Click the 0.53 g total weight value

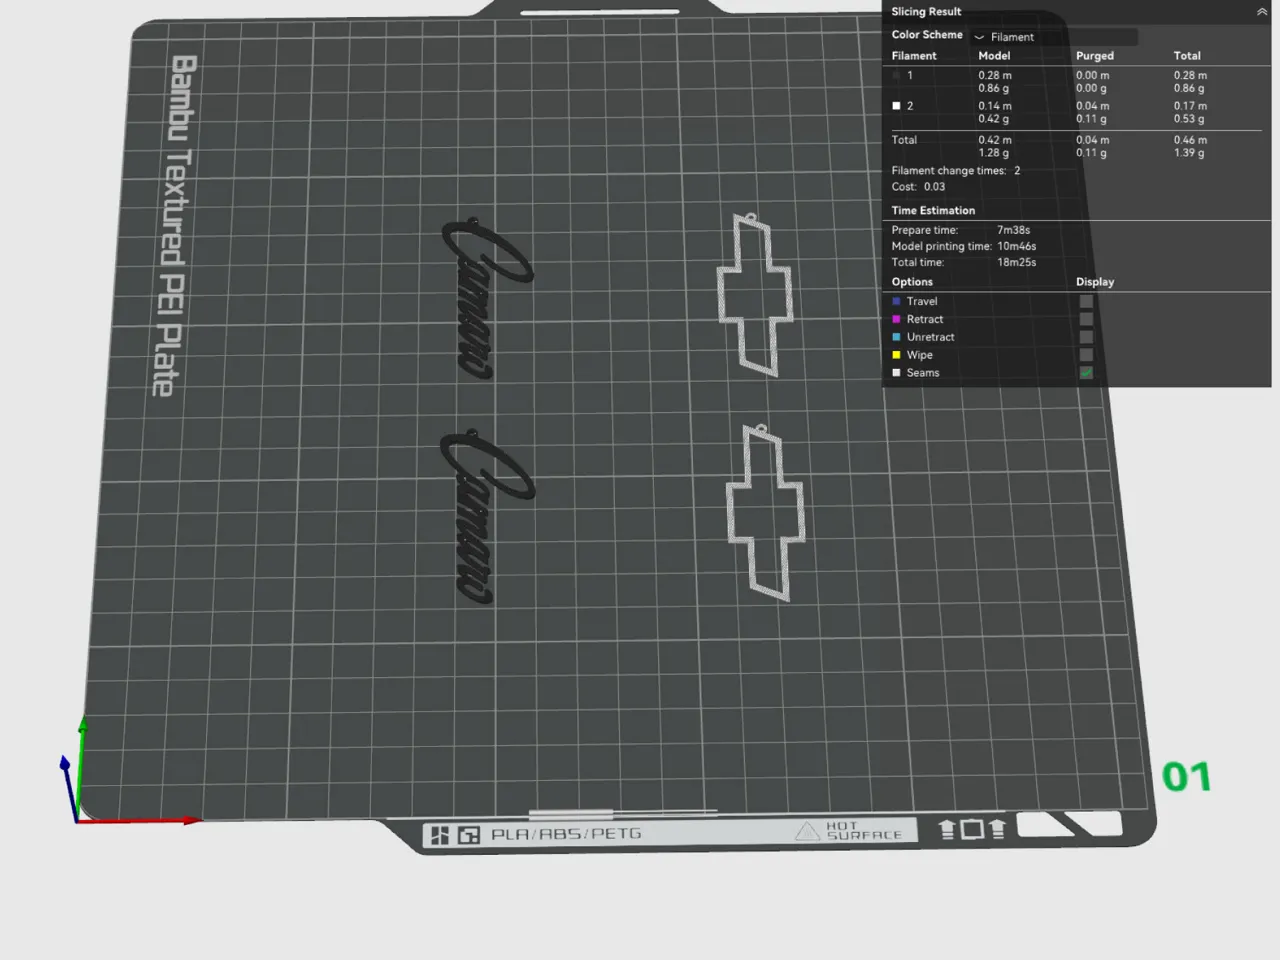click(1189, 119)
